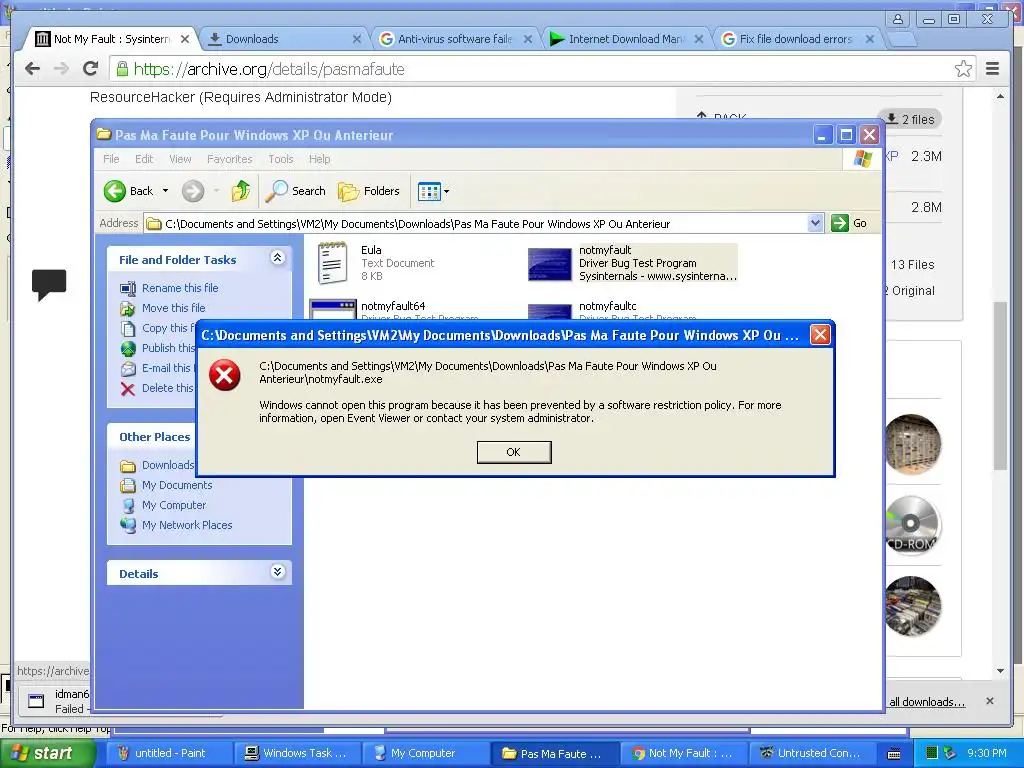Click the browser page vertical scrollbar

[x=1000, y=385]
